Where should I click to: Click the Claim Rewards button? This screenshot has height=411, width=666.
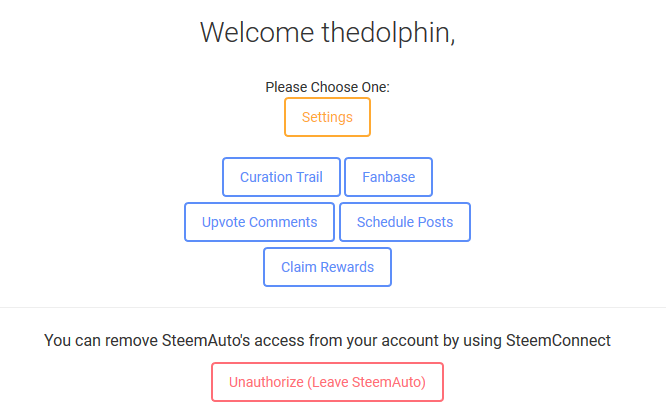tap(327, 267)
